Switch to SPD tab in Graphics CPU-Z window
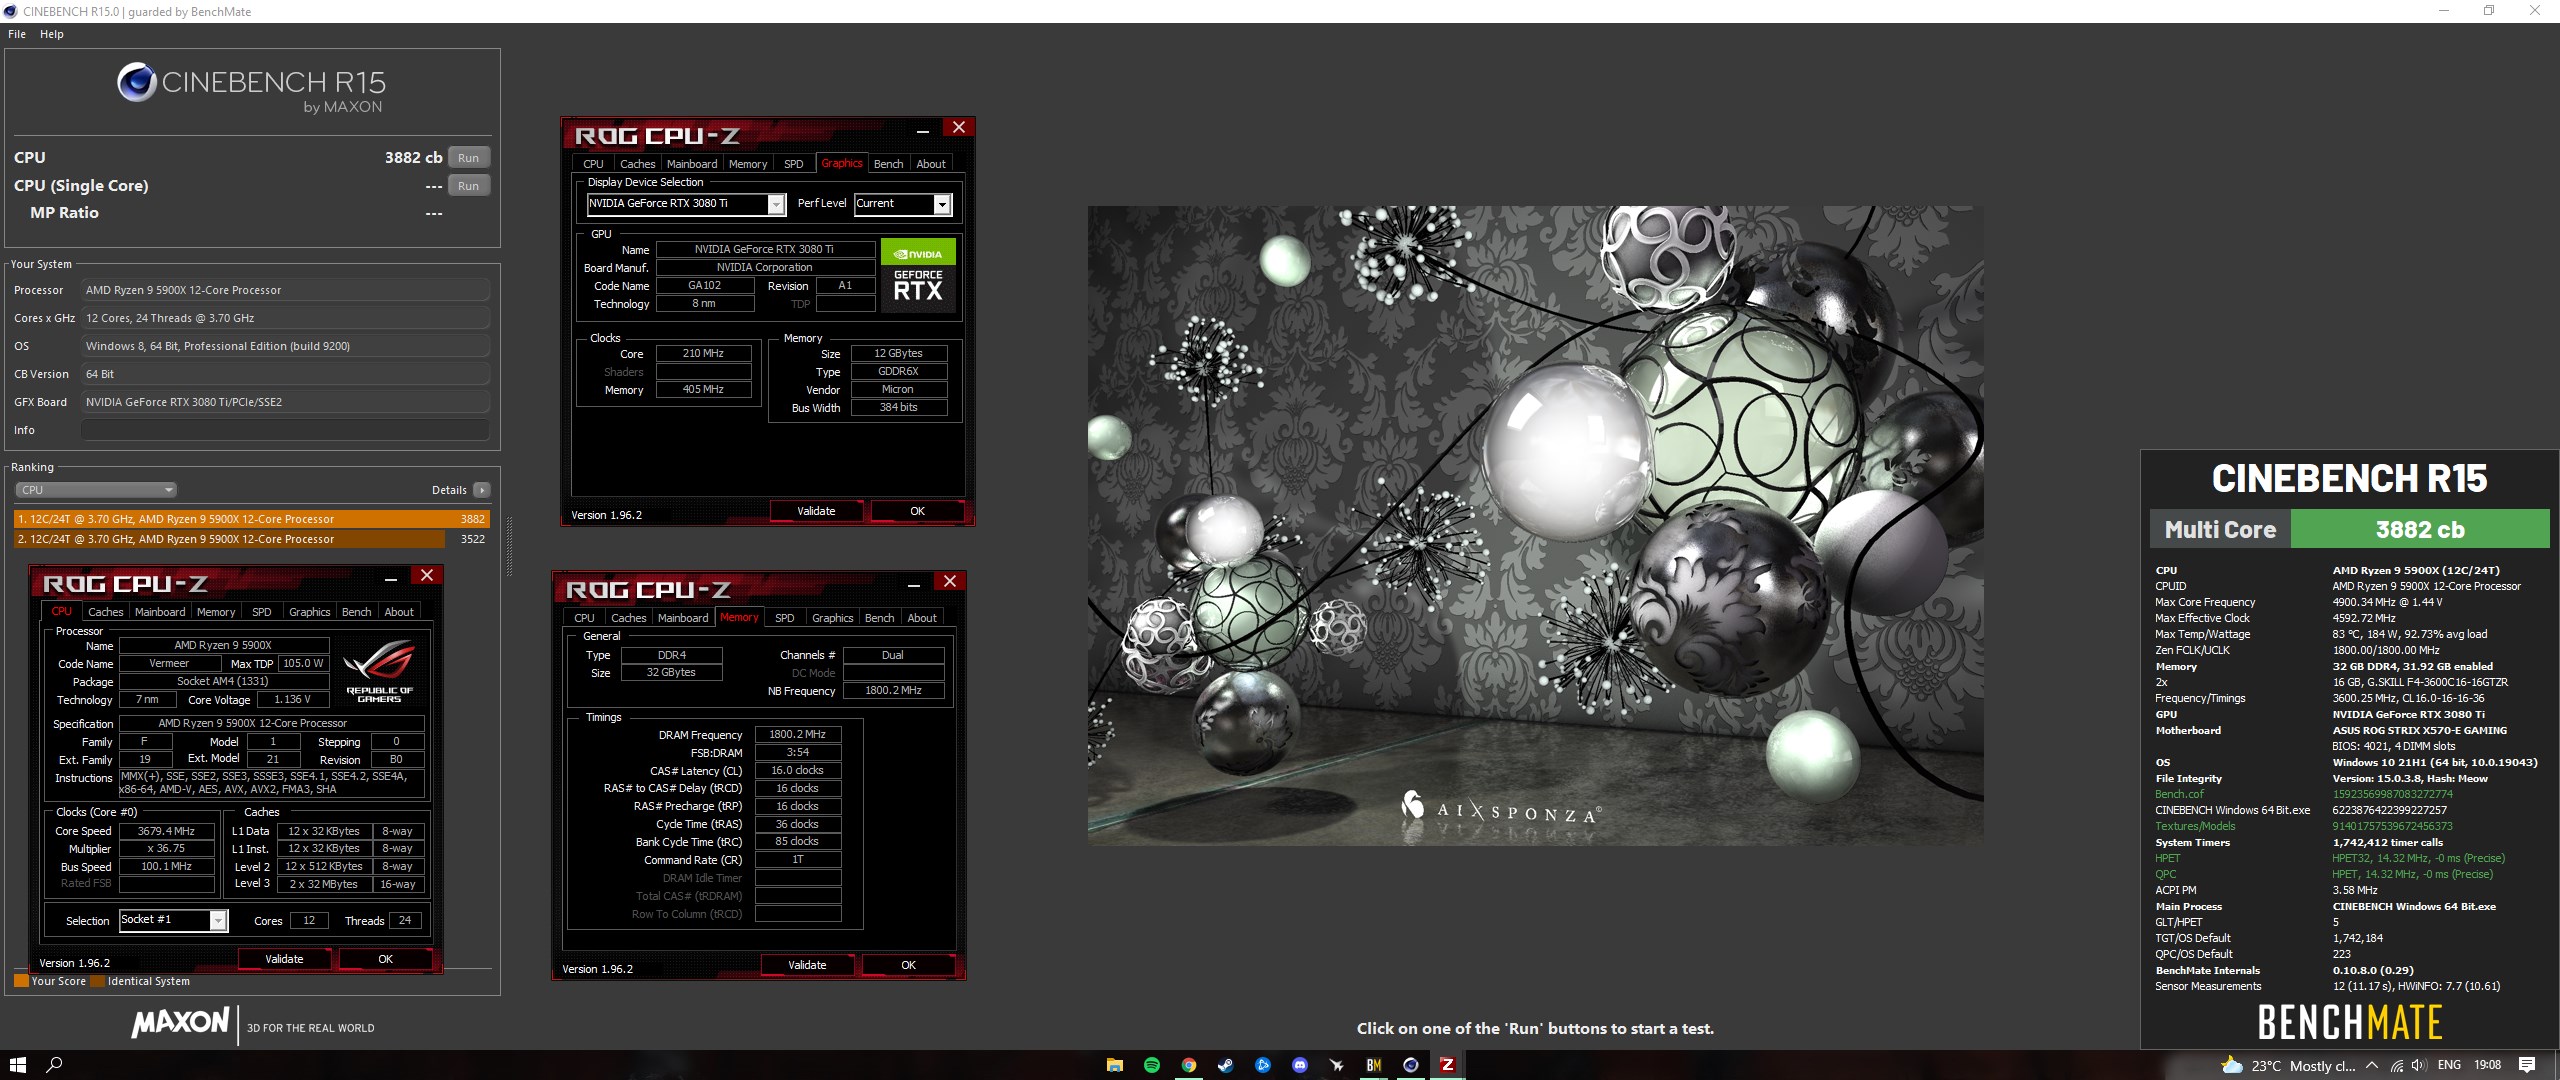 (x=794, y=164)
